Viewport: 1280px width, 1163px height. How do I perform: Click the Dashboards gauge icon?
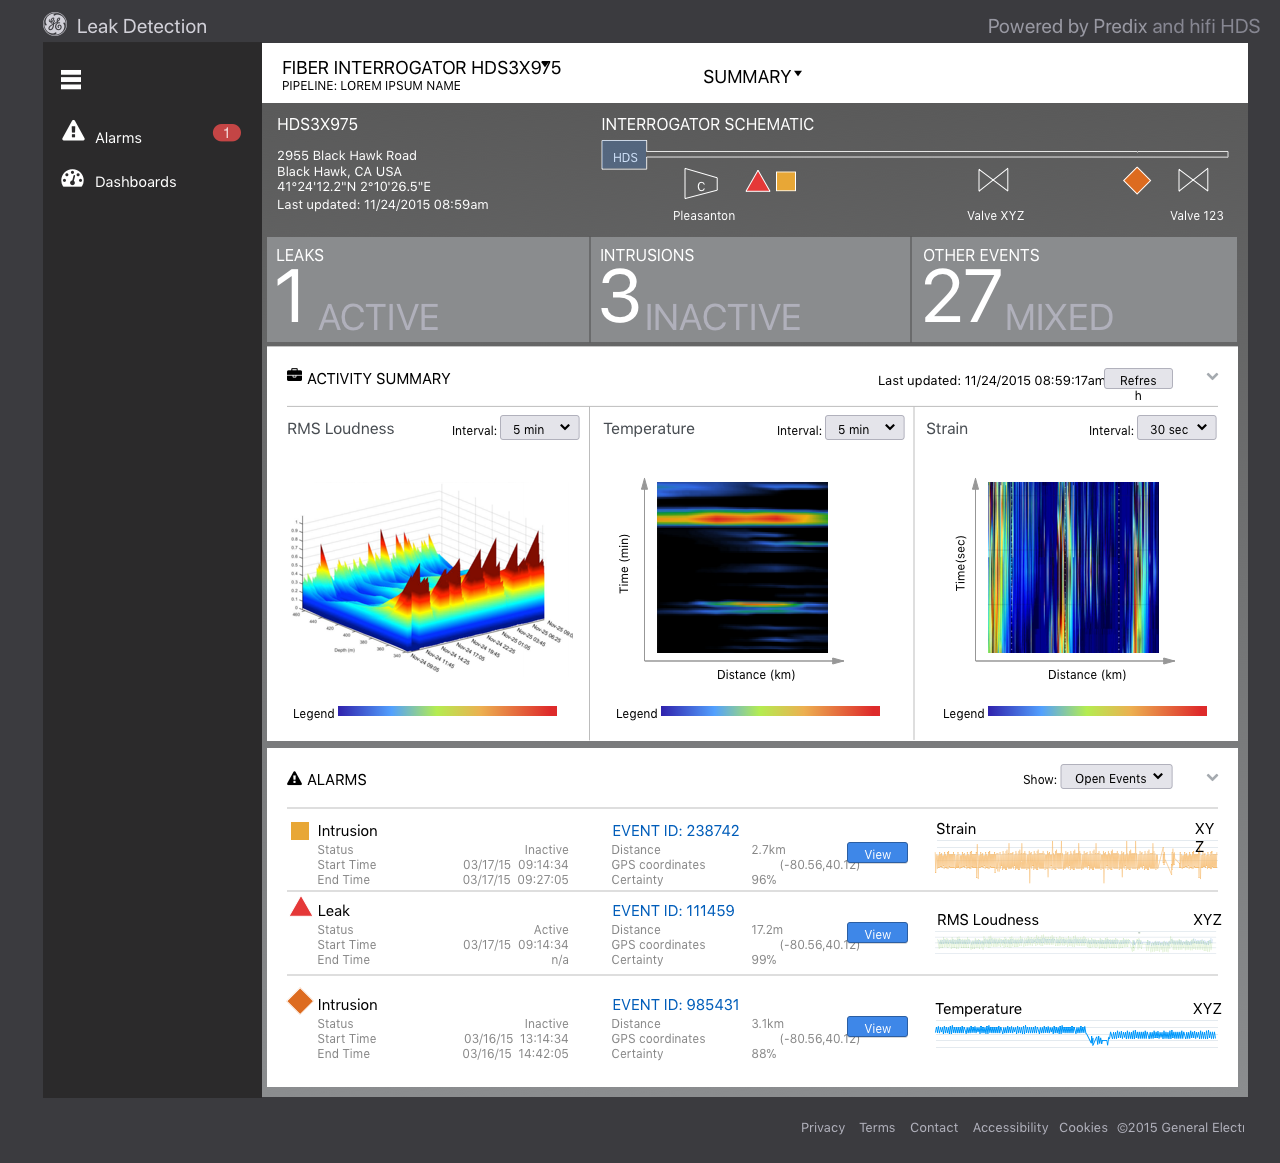coord(73,179)
